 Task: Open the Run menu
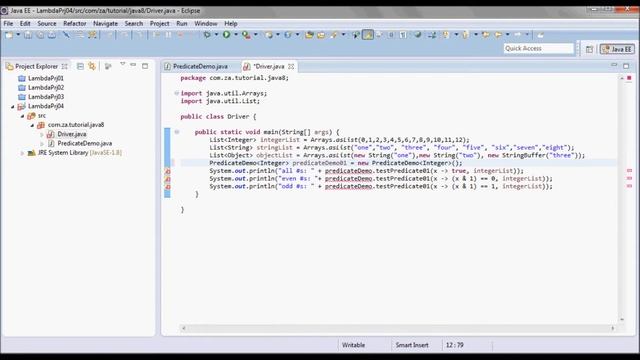182,24
